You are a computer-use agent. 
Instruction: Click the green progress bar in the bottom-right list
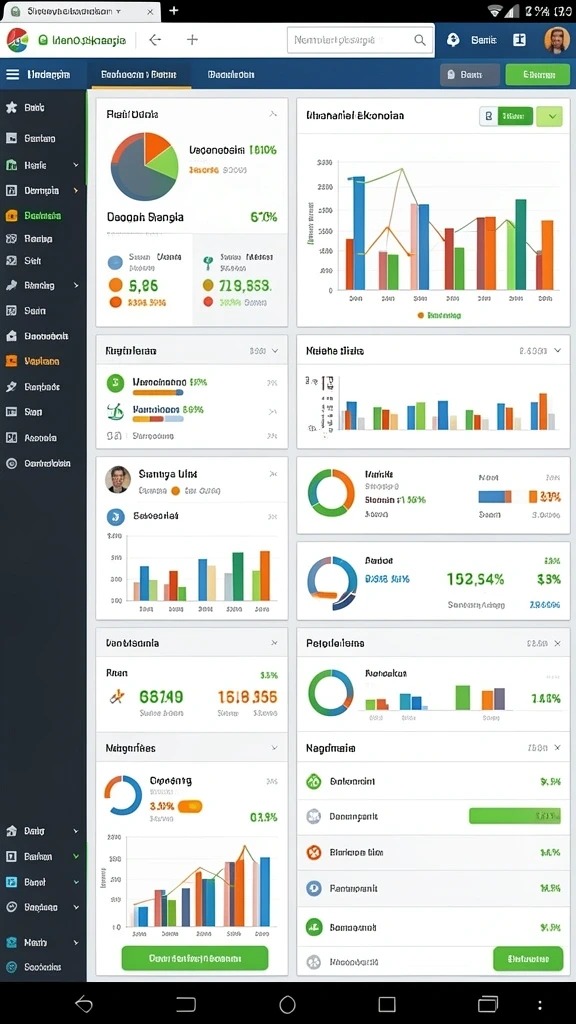tap(515, 816)
